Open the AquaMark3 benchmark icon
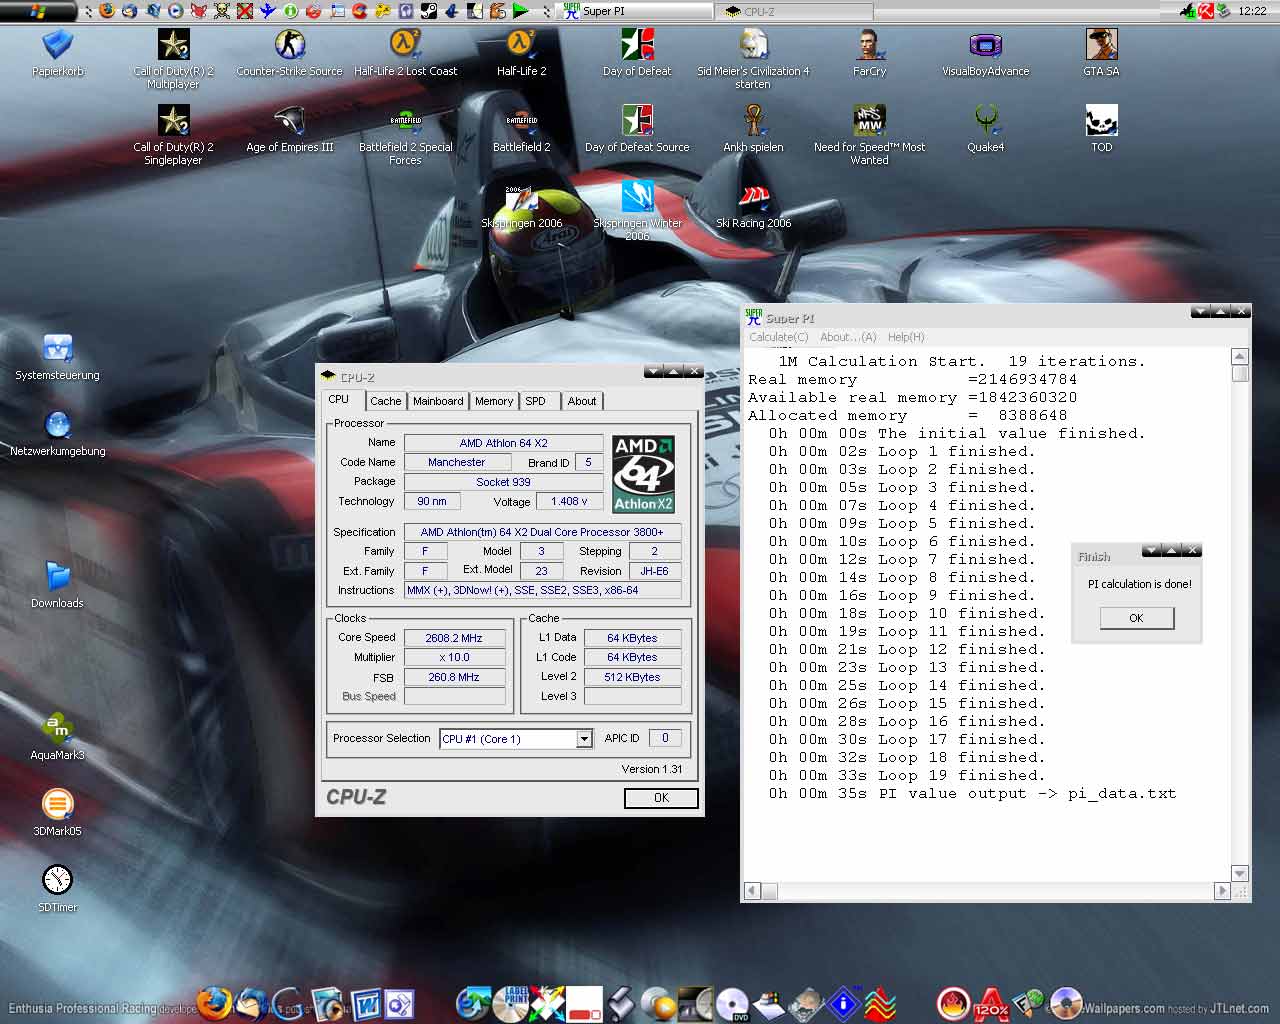 point(57,728)
